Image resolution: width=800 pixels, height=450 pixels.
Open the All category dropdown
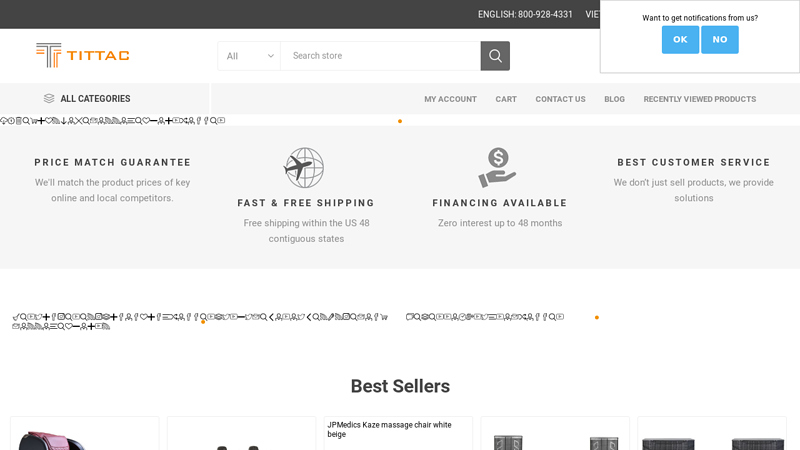click(x=249, y=56)
